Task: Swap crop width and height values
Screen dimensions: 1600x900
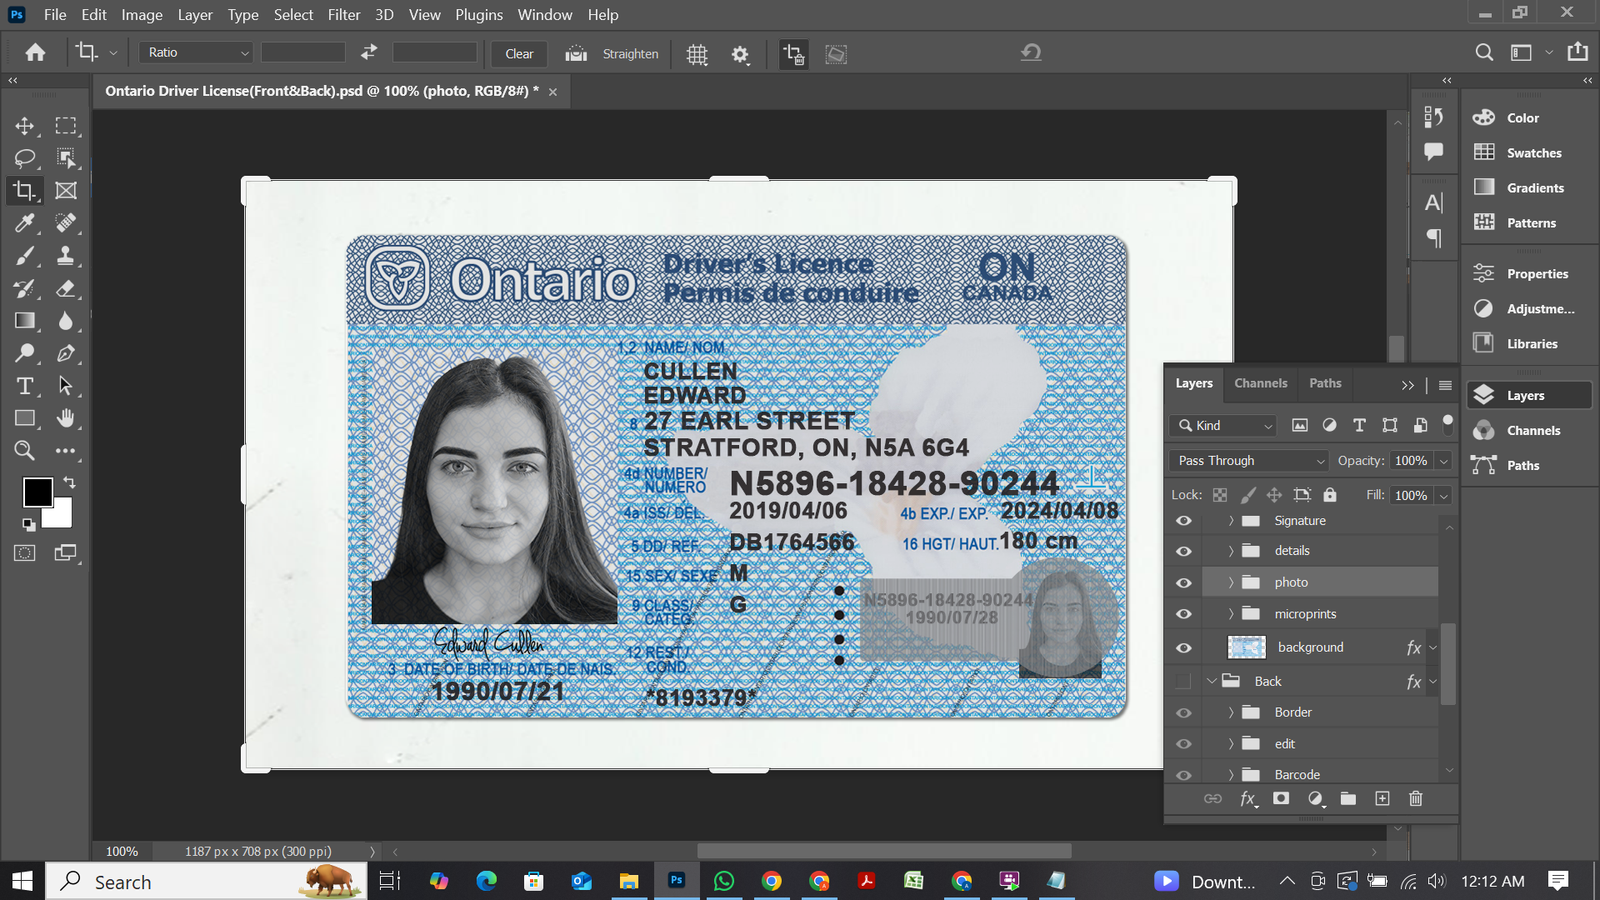Action: tap(369, 53)
